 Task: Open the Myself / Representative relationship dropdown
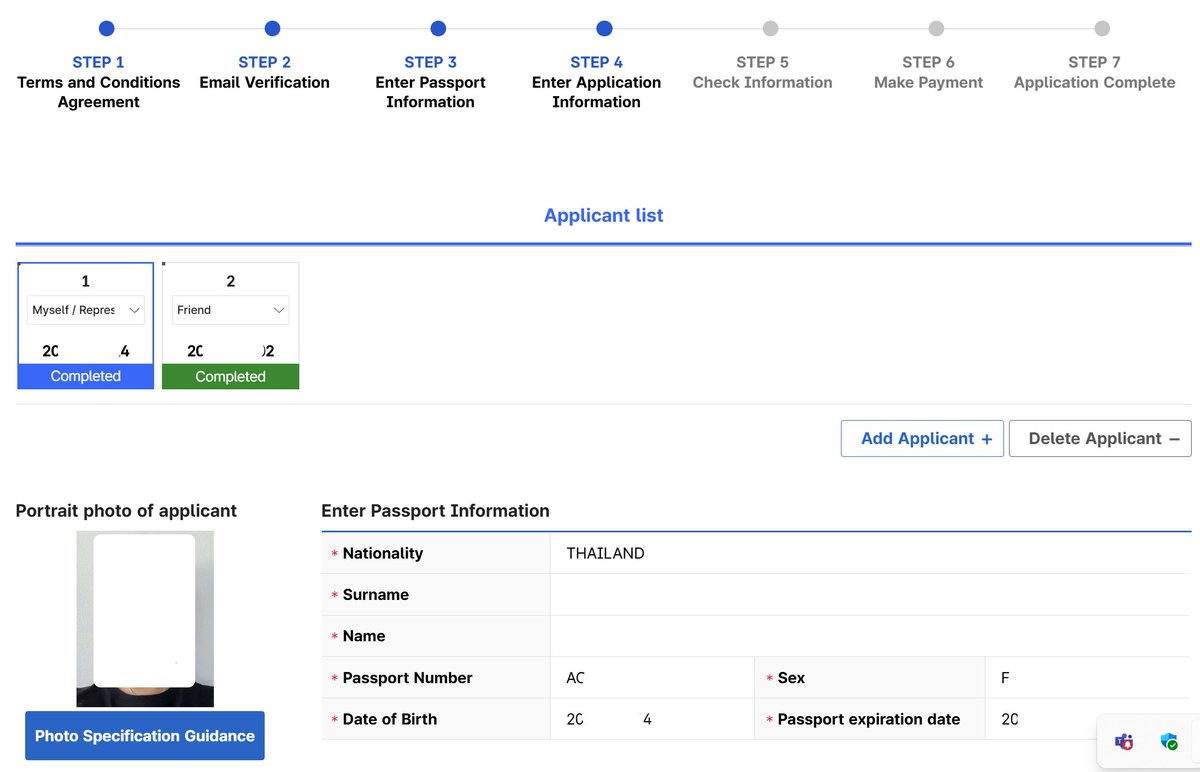click(85, 310)
